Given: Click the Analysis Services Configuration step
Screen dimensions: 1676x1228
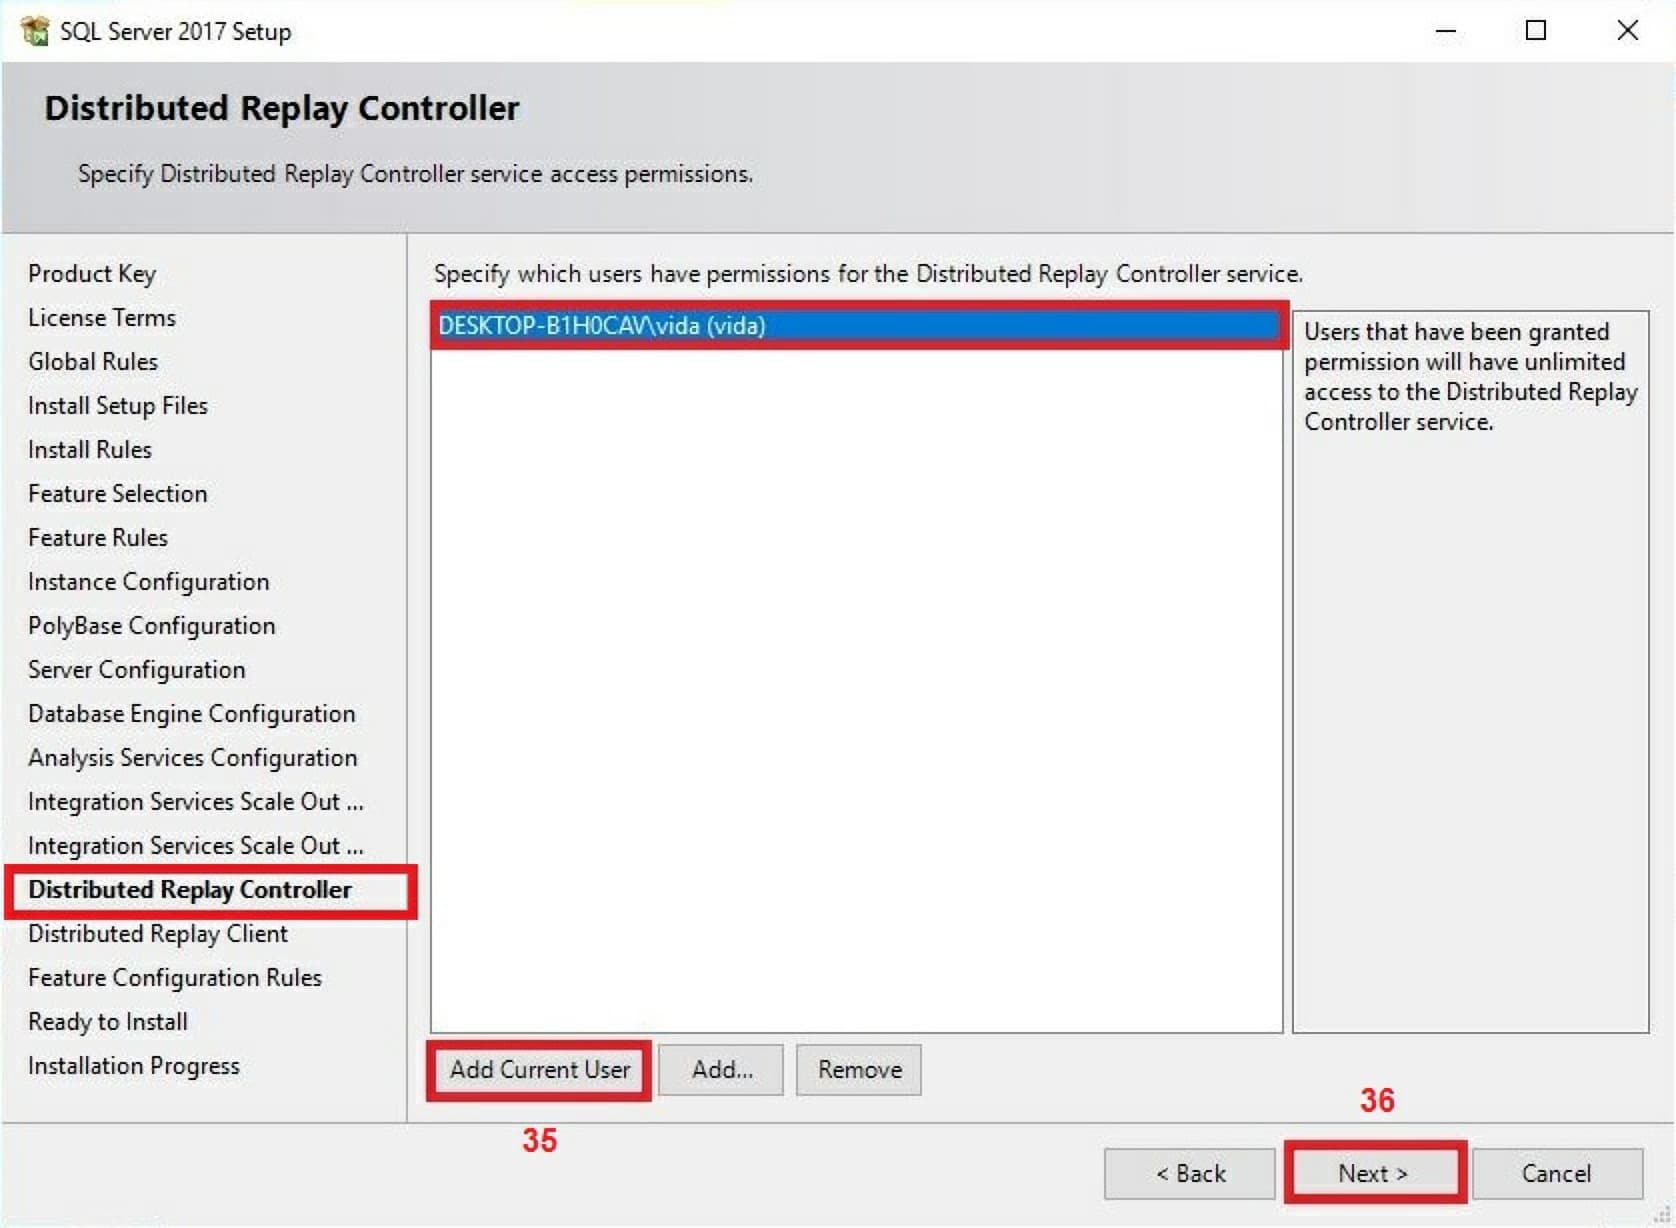Looking at the screenshot, I should pyautogui.click(x=193, y=758).
